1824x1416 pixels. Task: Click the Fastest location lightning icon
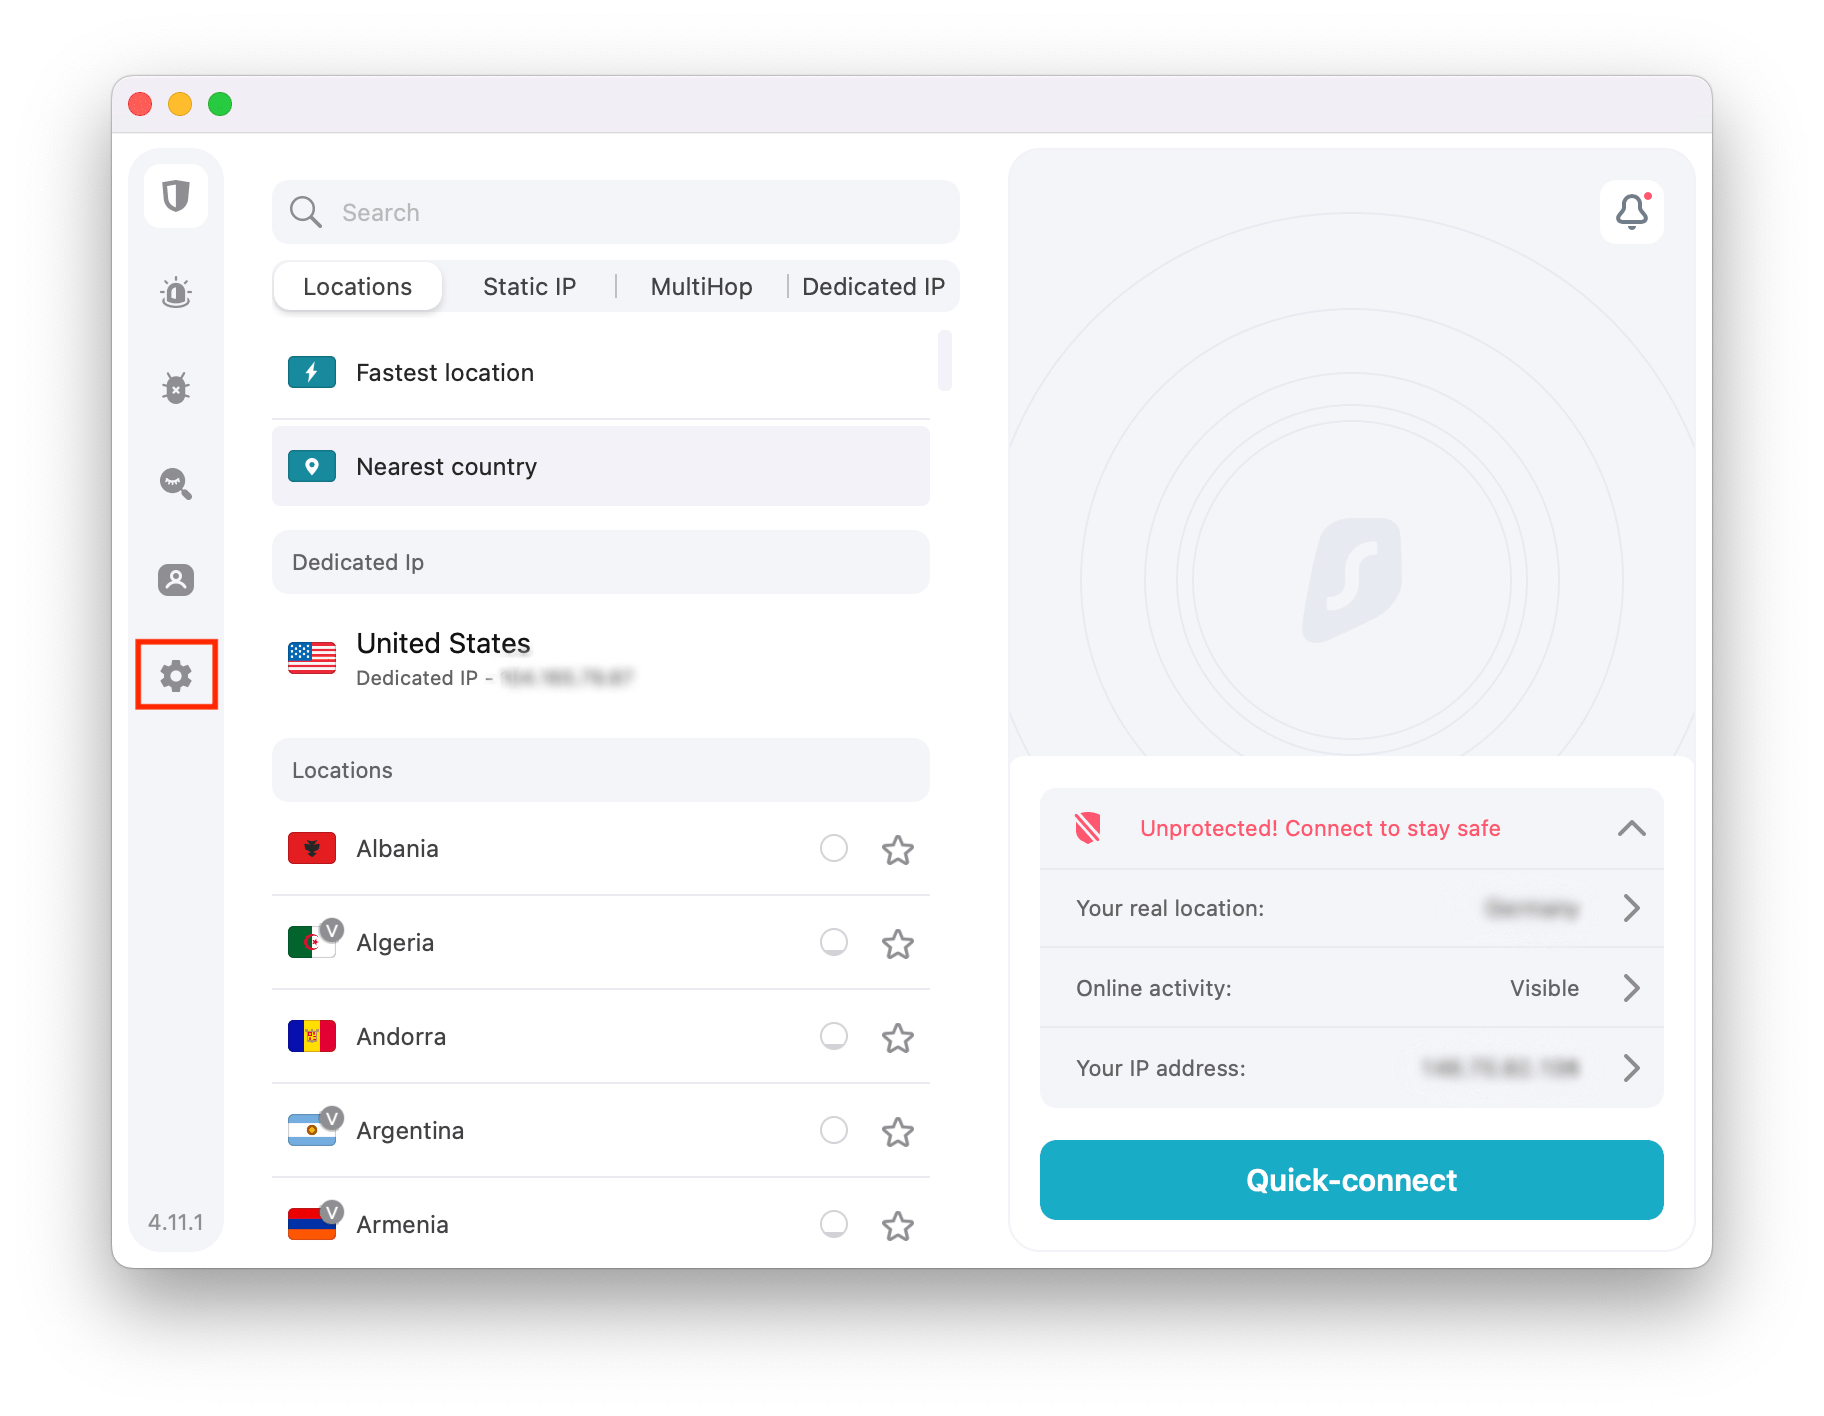[311, 371]
